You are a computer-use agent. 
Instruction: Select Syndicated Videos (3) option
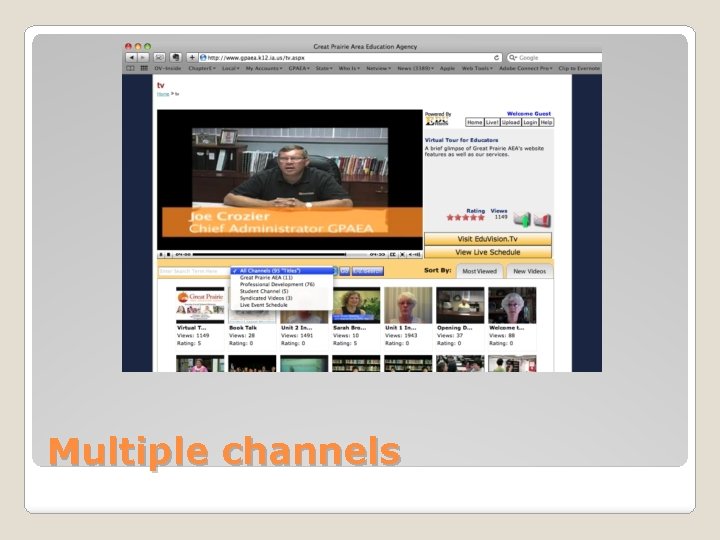coord(282,298)
